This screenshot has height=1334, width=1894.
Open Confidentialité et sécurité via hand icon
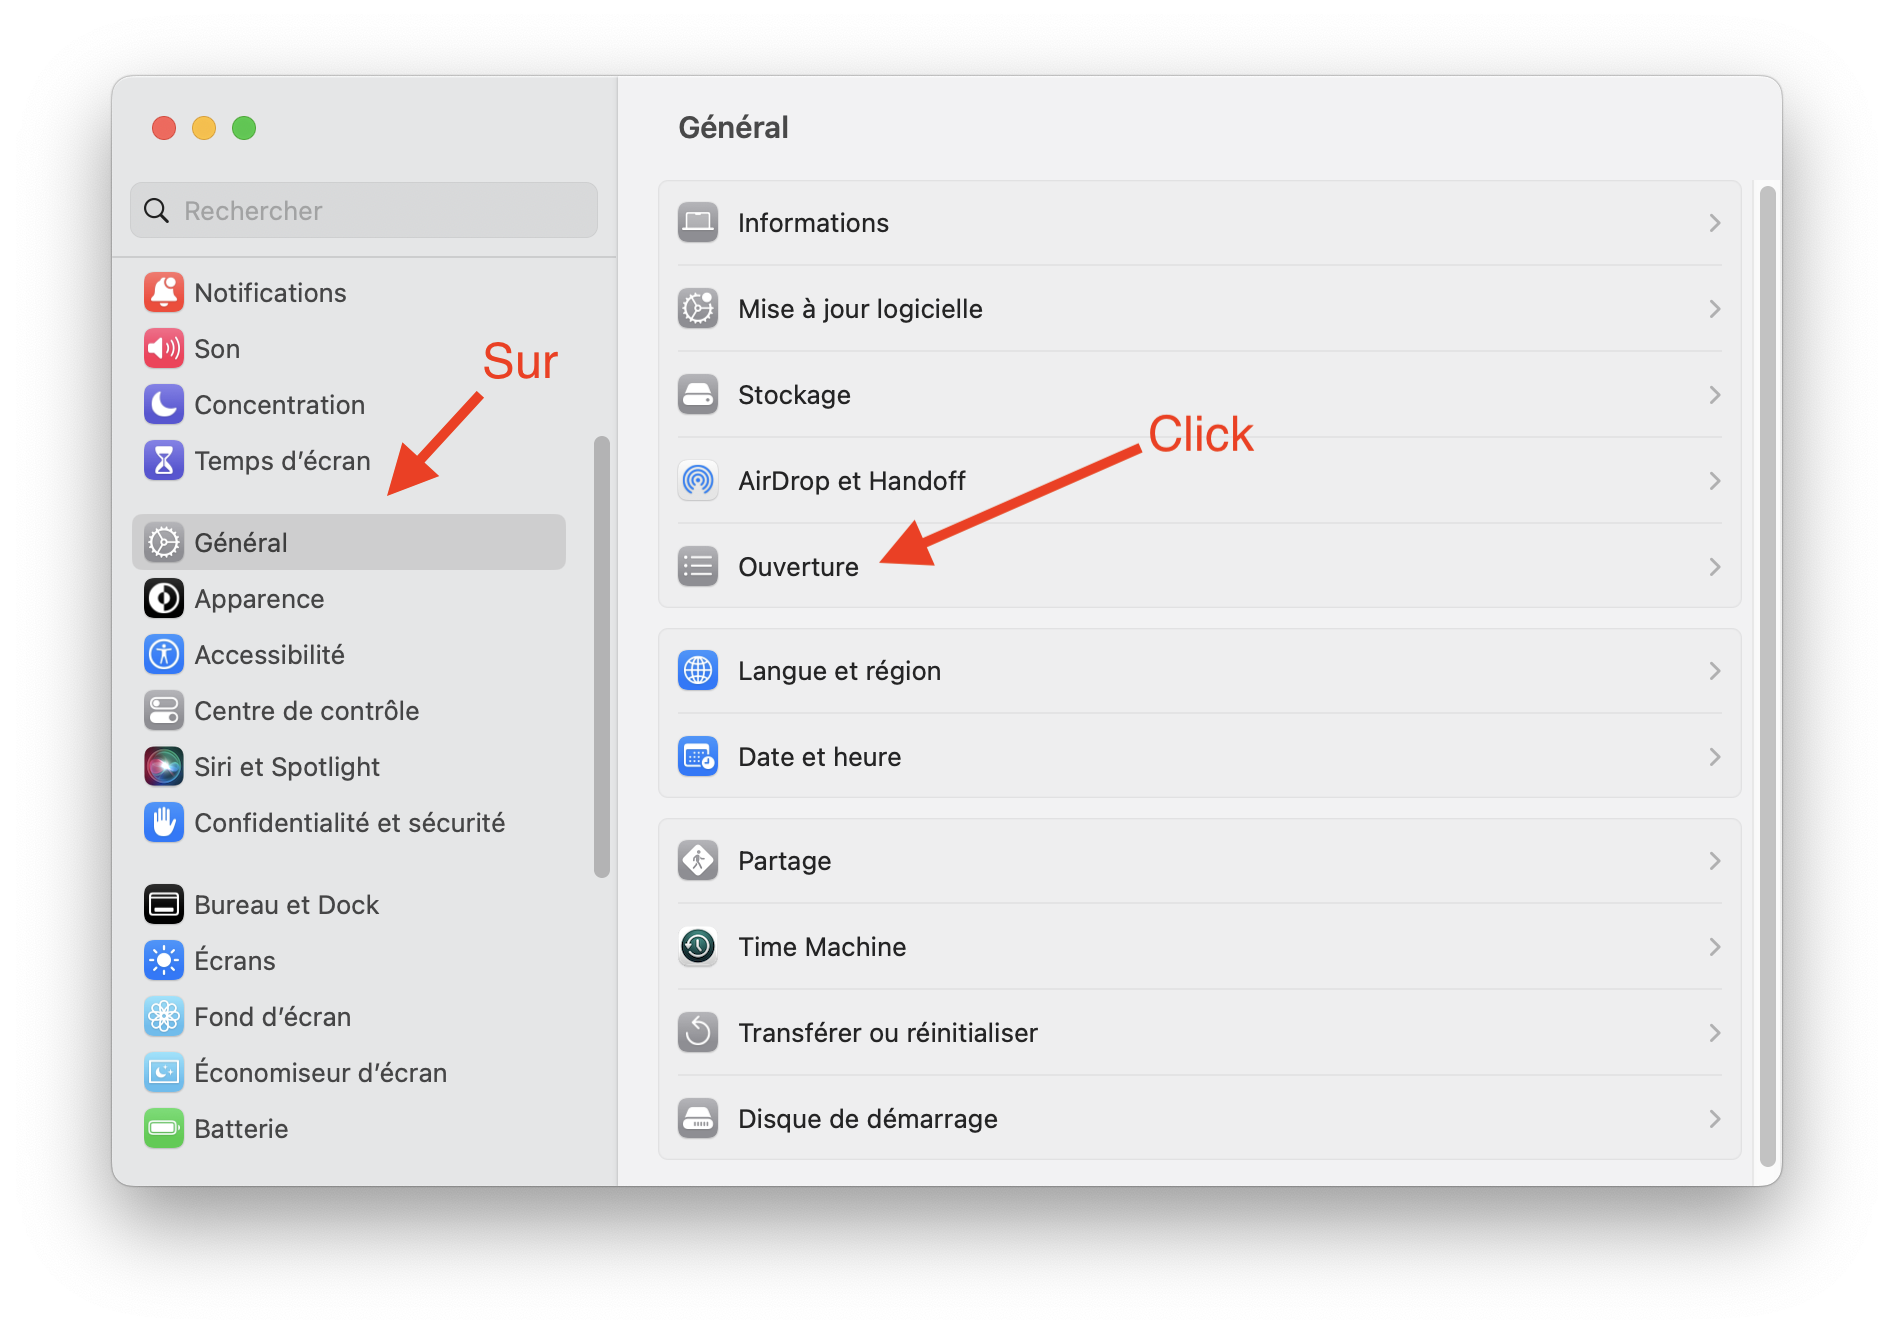pyautogui.click(x=164, y=822)
